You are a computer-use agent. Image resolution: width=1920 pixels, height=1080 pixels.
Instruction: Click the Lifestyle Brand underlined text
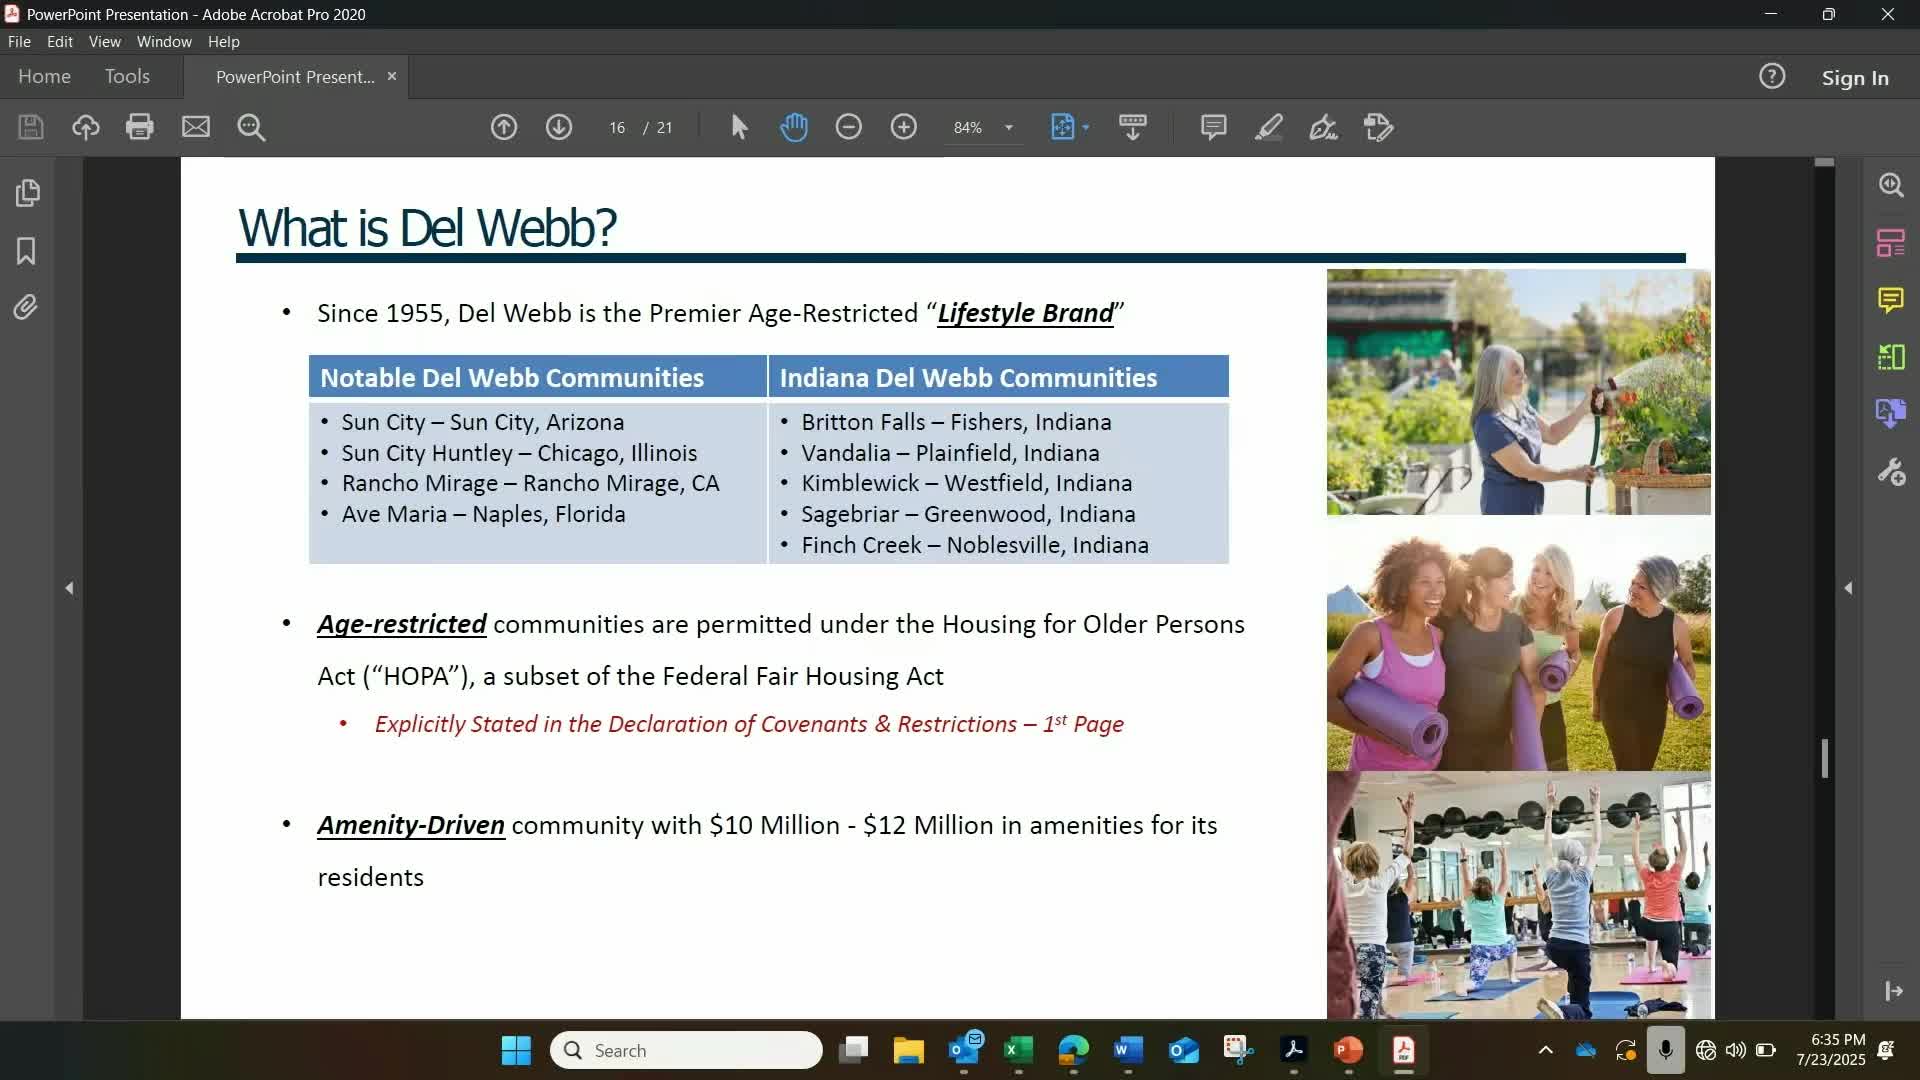tap(1025, 313)
